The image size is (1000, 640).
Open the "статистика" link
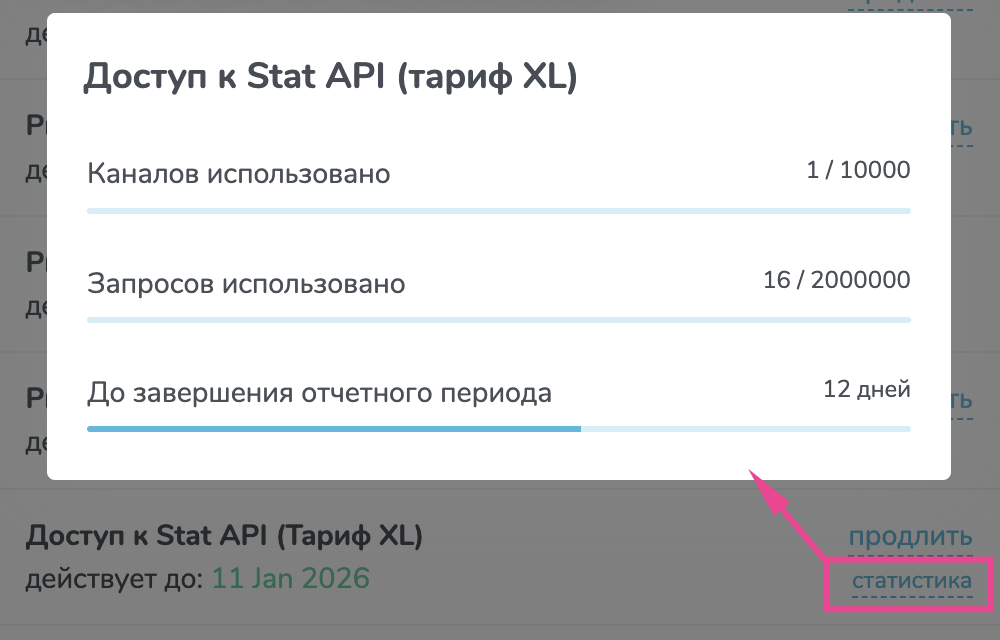click(911, 581)
